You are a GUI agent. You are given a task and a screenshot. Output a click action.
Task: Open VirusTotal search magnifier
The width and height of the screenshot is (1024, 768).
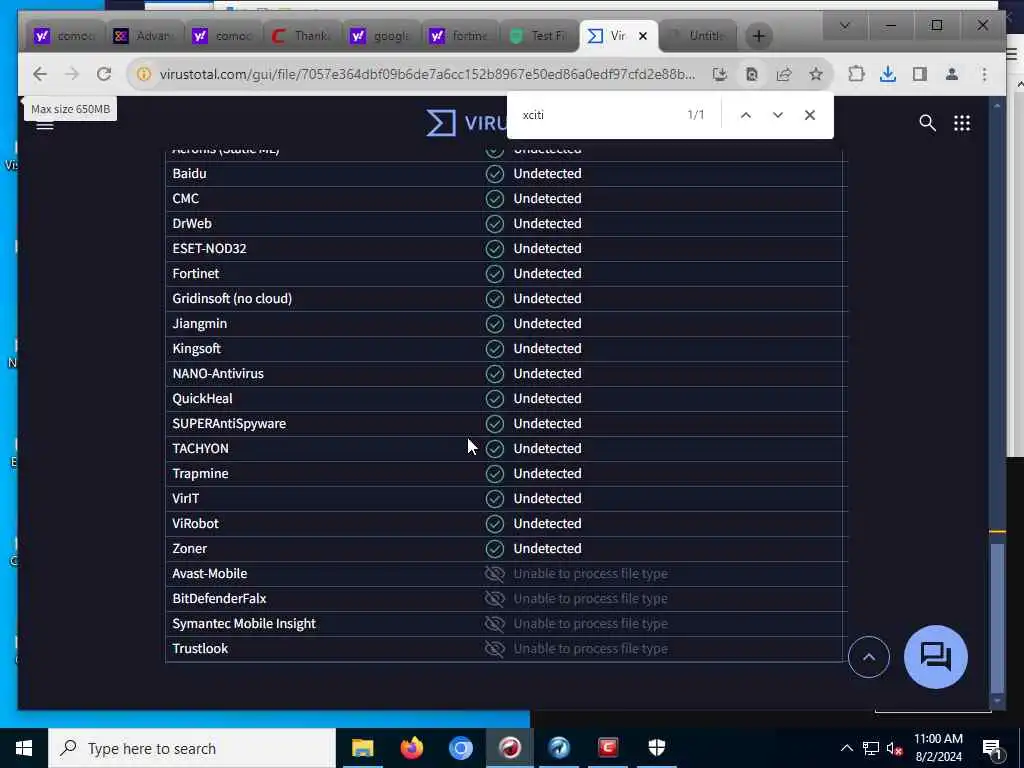coord(927,123)
